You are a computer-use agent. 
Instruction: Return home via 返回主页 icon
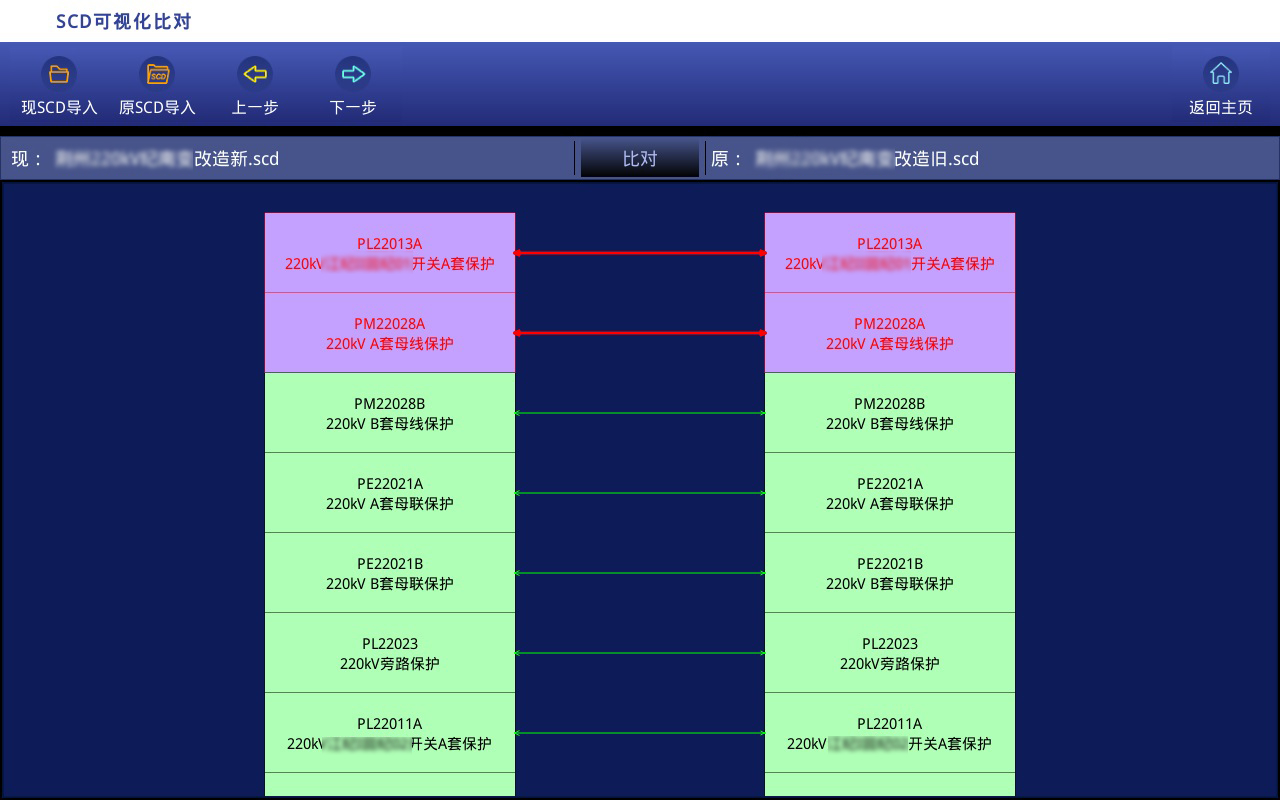click(1220, 74)
